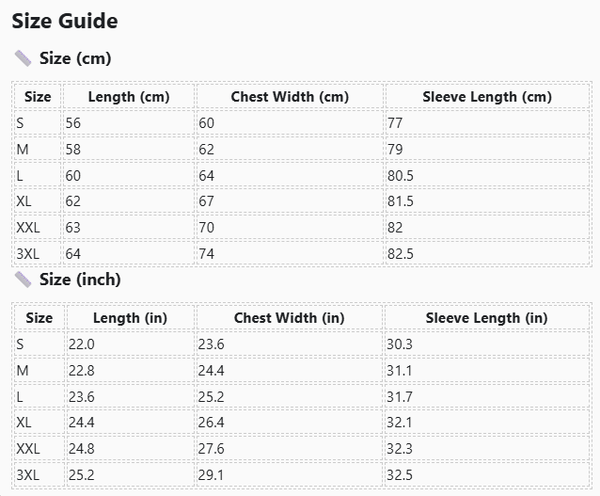
Task: Select the XXL size cell in inch table
Action: click(x=28, y=449)
